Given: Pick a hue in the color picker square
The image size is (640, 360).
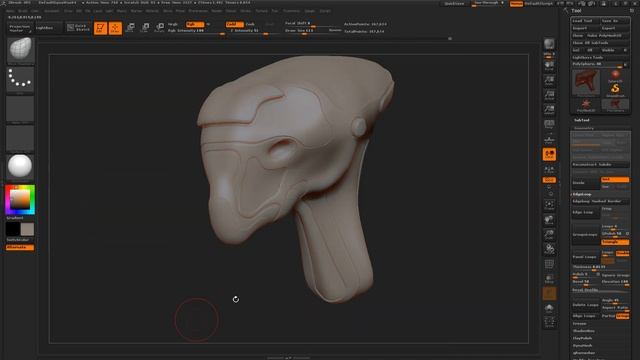Looking at the screenshot, I should tap(20, 200).
